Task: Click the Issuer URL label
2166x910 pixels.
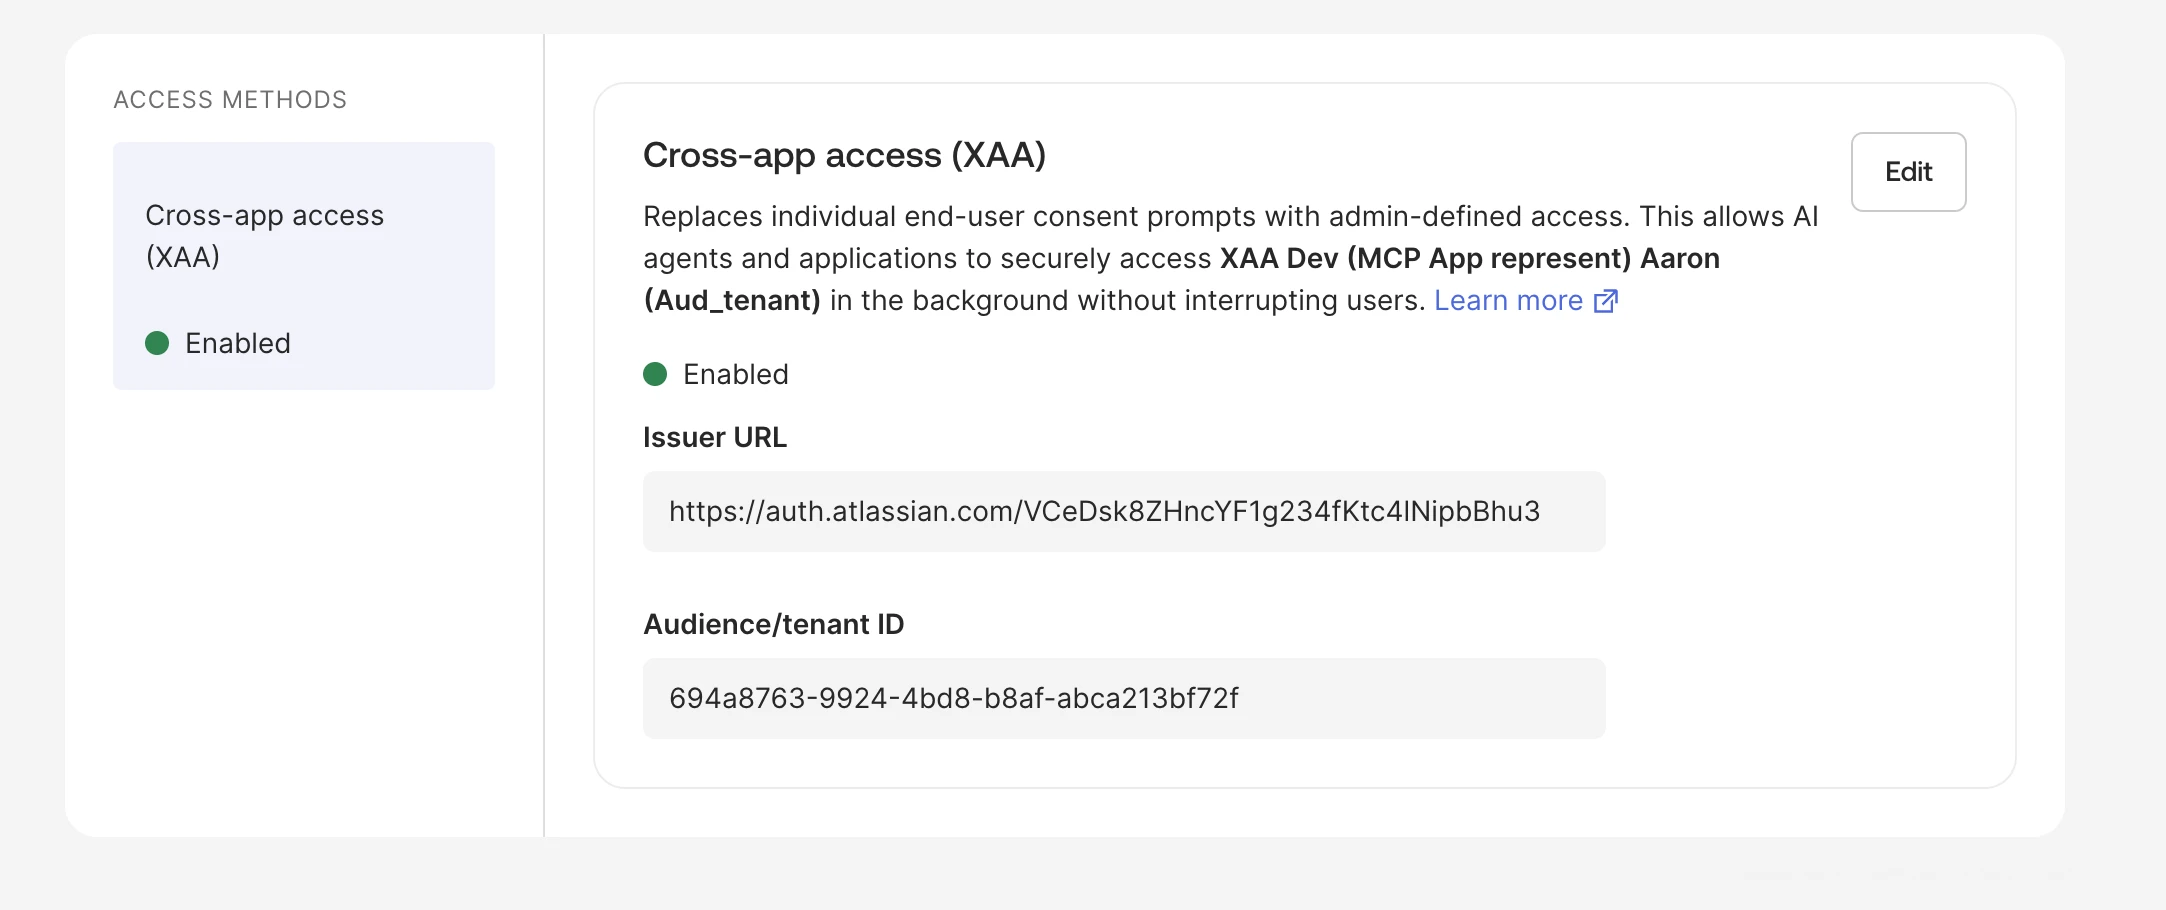Action: pos(715,437)
